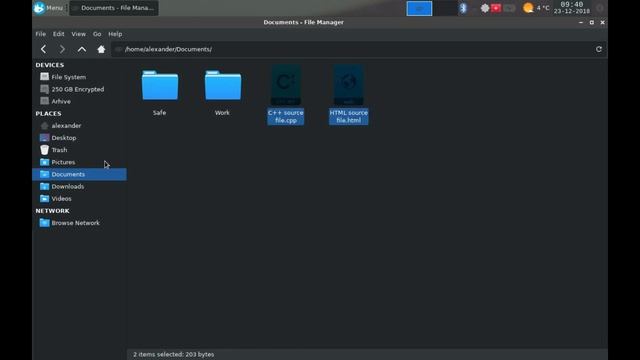This screenshot has height=360, width=640.
Task: Open the Bluetooth tray icon
Action: [x=463, y=8]
